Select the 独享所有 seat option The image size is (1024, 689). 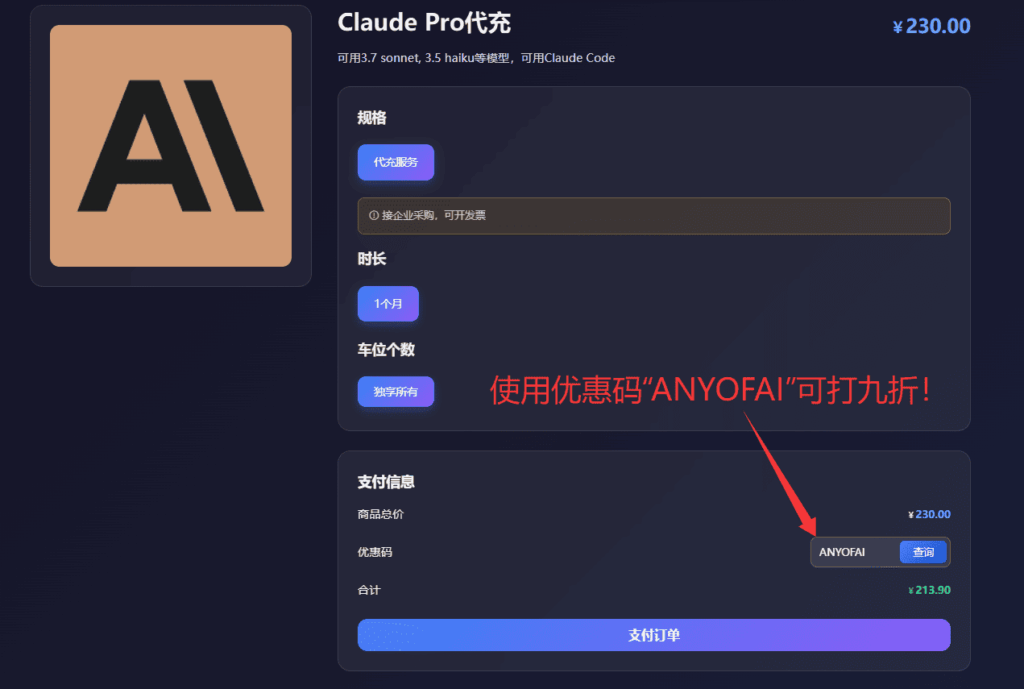tap(396, 392)
